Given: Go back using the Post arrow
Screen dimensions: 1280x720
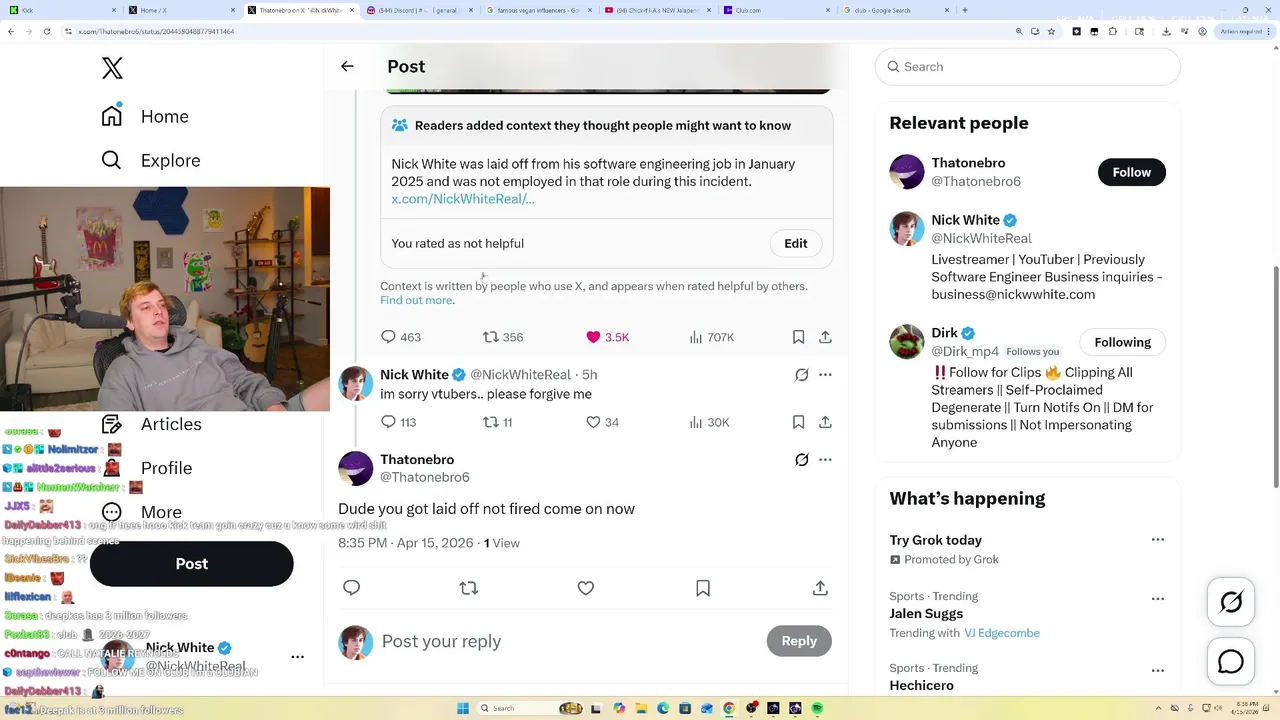Looking at the screenshot, I should pos(347,66).
